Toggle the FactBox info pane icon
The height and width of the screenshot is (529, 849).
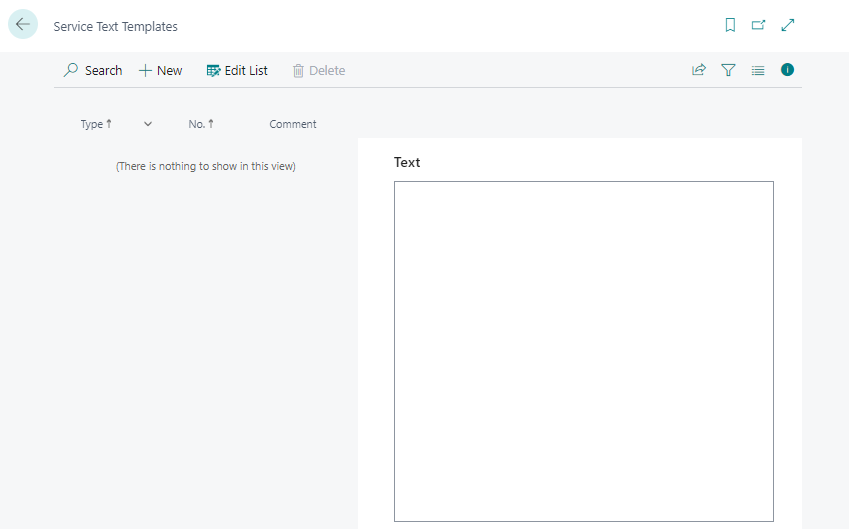pos(787,70)
